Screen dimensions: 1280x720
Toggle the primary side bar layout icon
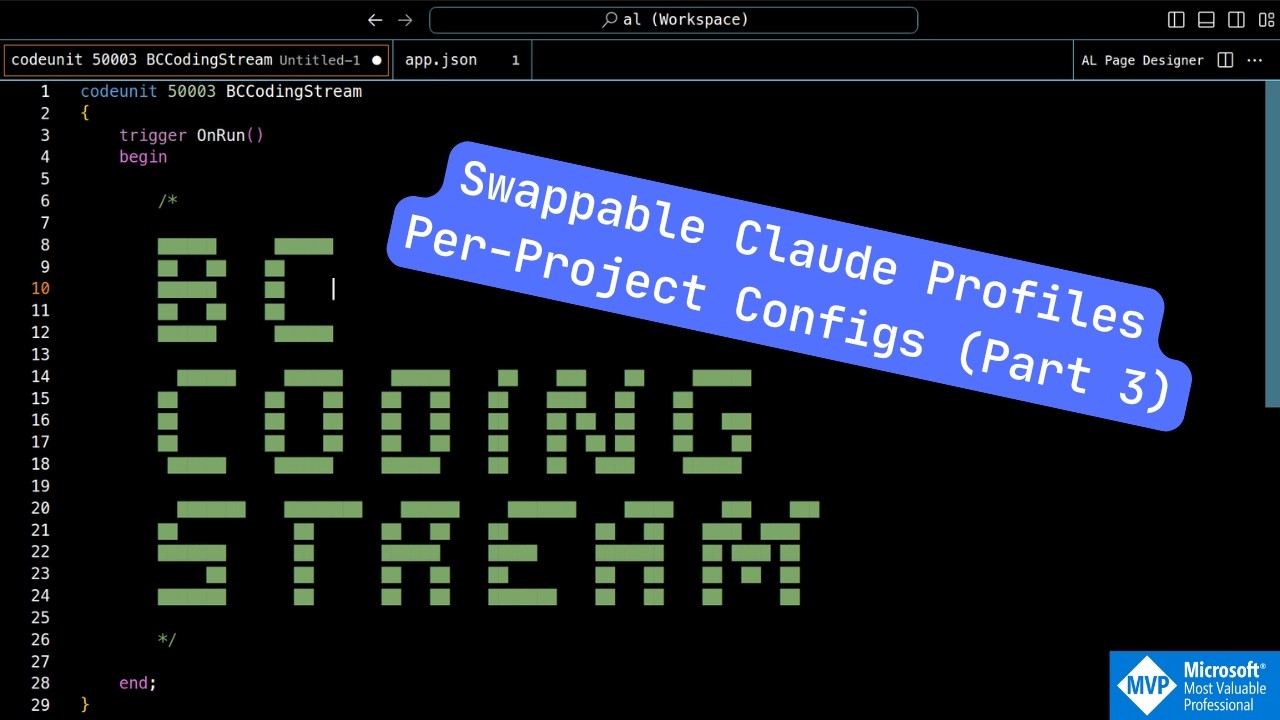(x=1176, y=20)
